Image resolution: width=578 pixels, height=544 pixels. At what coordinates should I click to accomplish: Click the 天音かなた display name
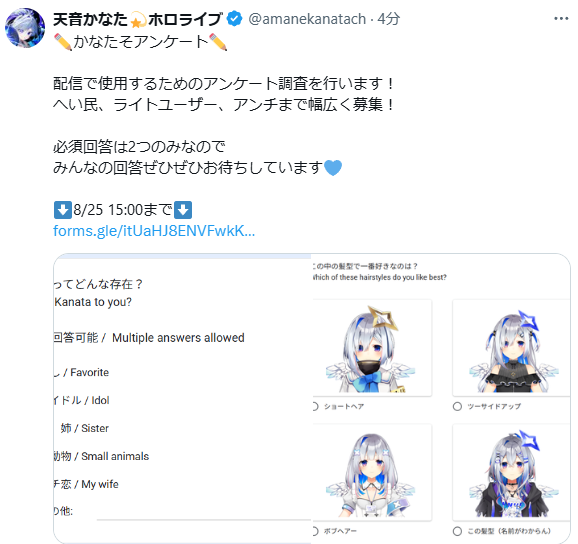pos(90,19)
